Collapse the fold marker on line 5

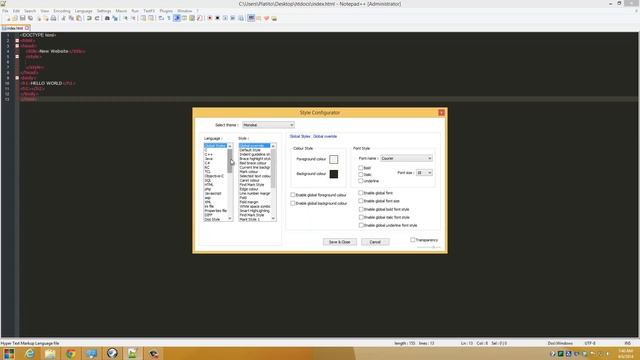pyautogui.click(x=17, y=57)
